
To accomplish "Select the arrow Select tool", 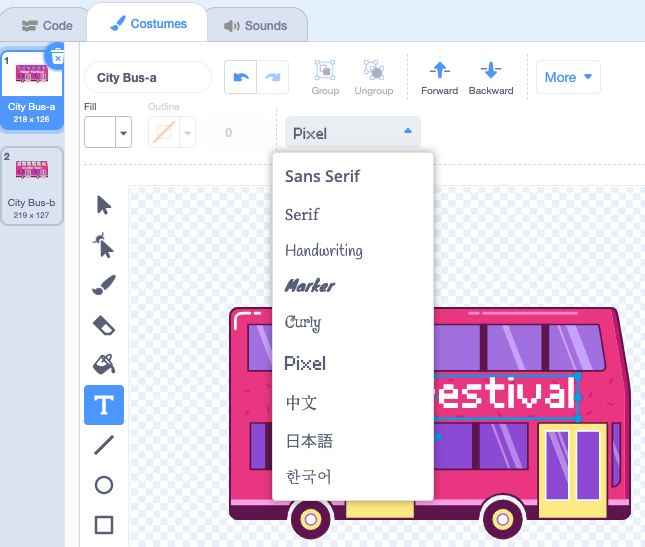I will coord(104,205).
